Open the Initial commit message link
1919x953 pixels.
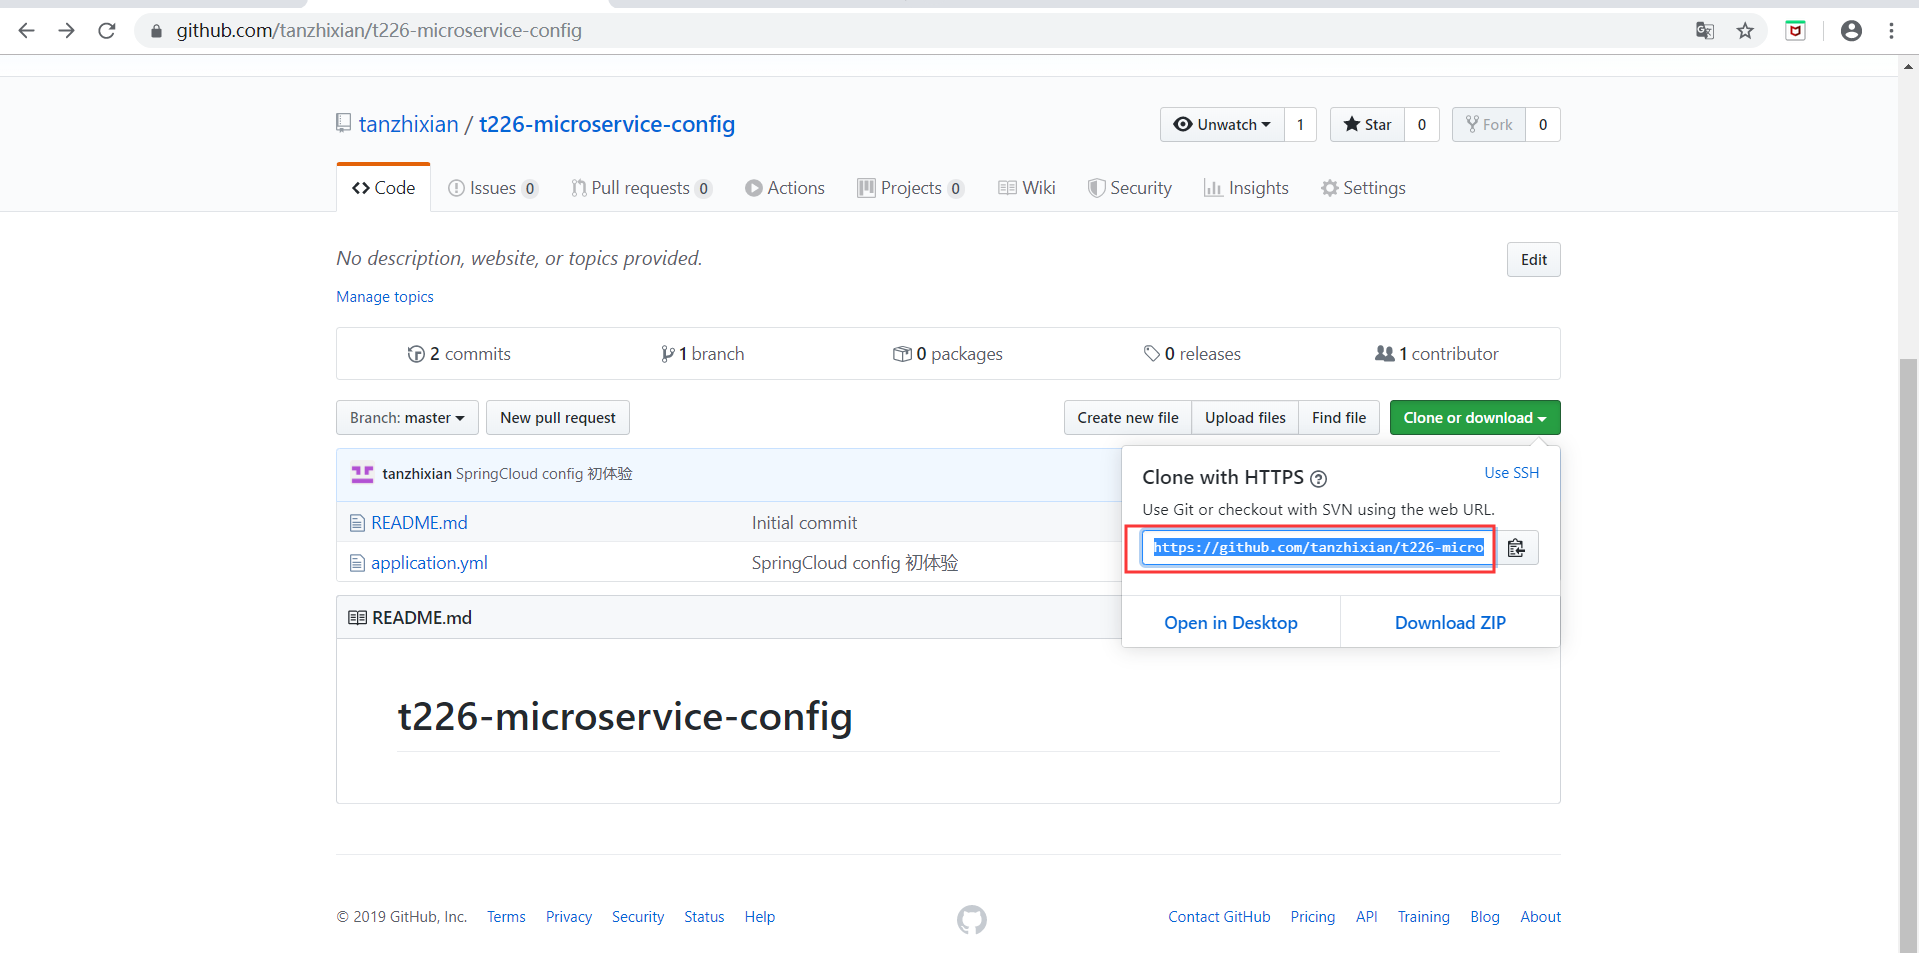click(x=804, y=523)
